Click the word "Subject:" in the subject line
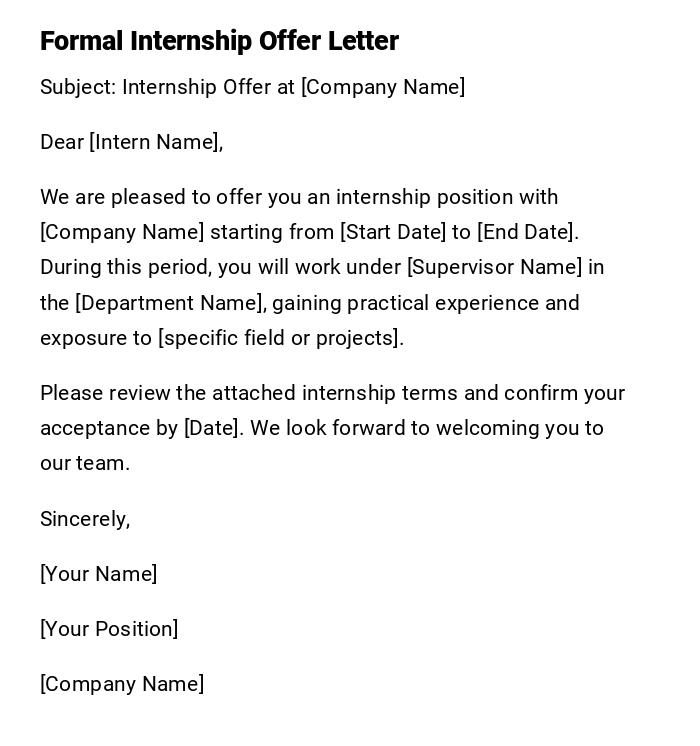The width and height of the screenshot is (700, 746). coord(78,87)
